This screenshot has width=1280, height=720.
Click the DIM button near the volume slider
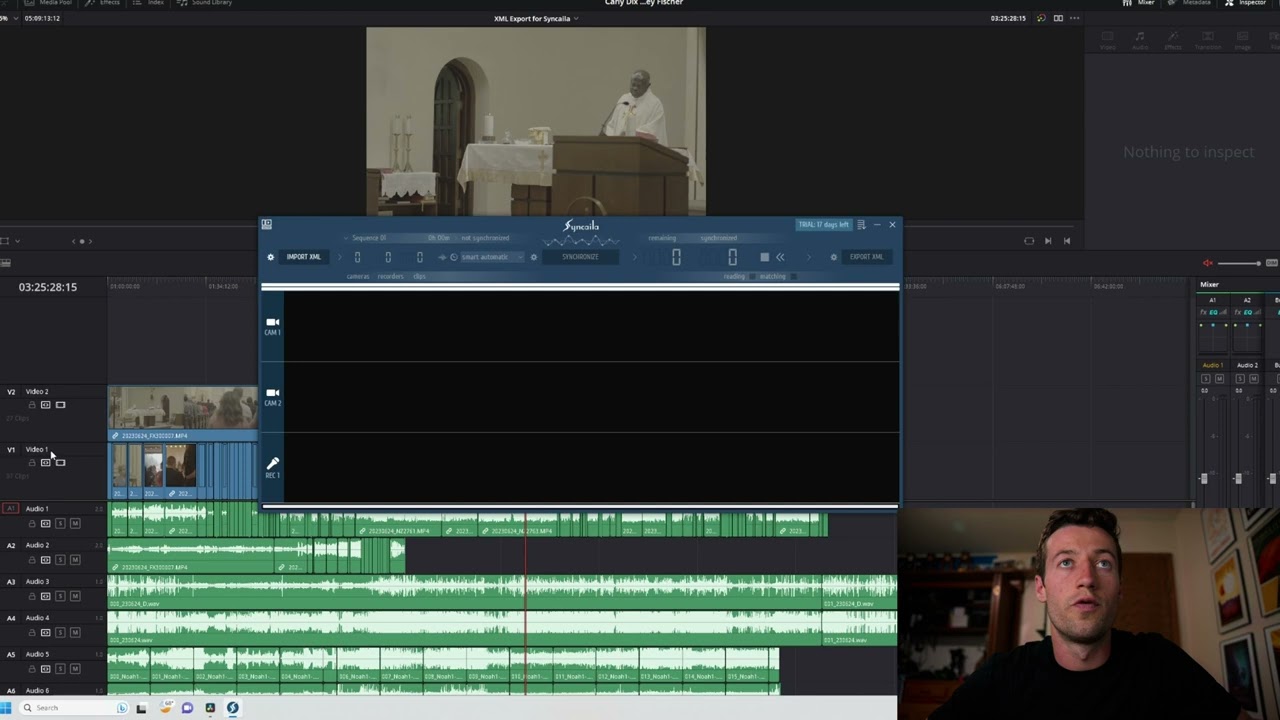tap(1272, 263)
